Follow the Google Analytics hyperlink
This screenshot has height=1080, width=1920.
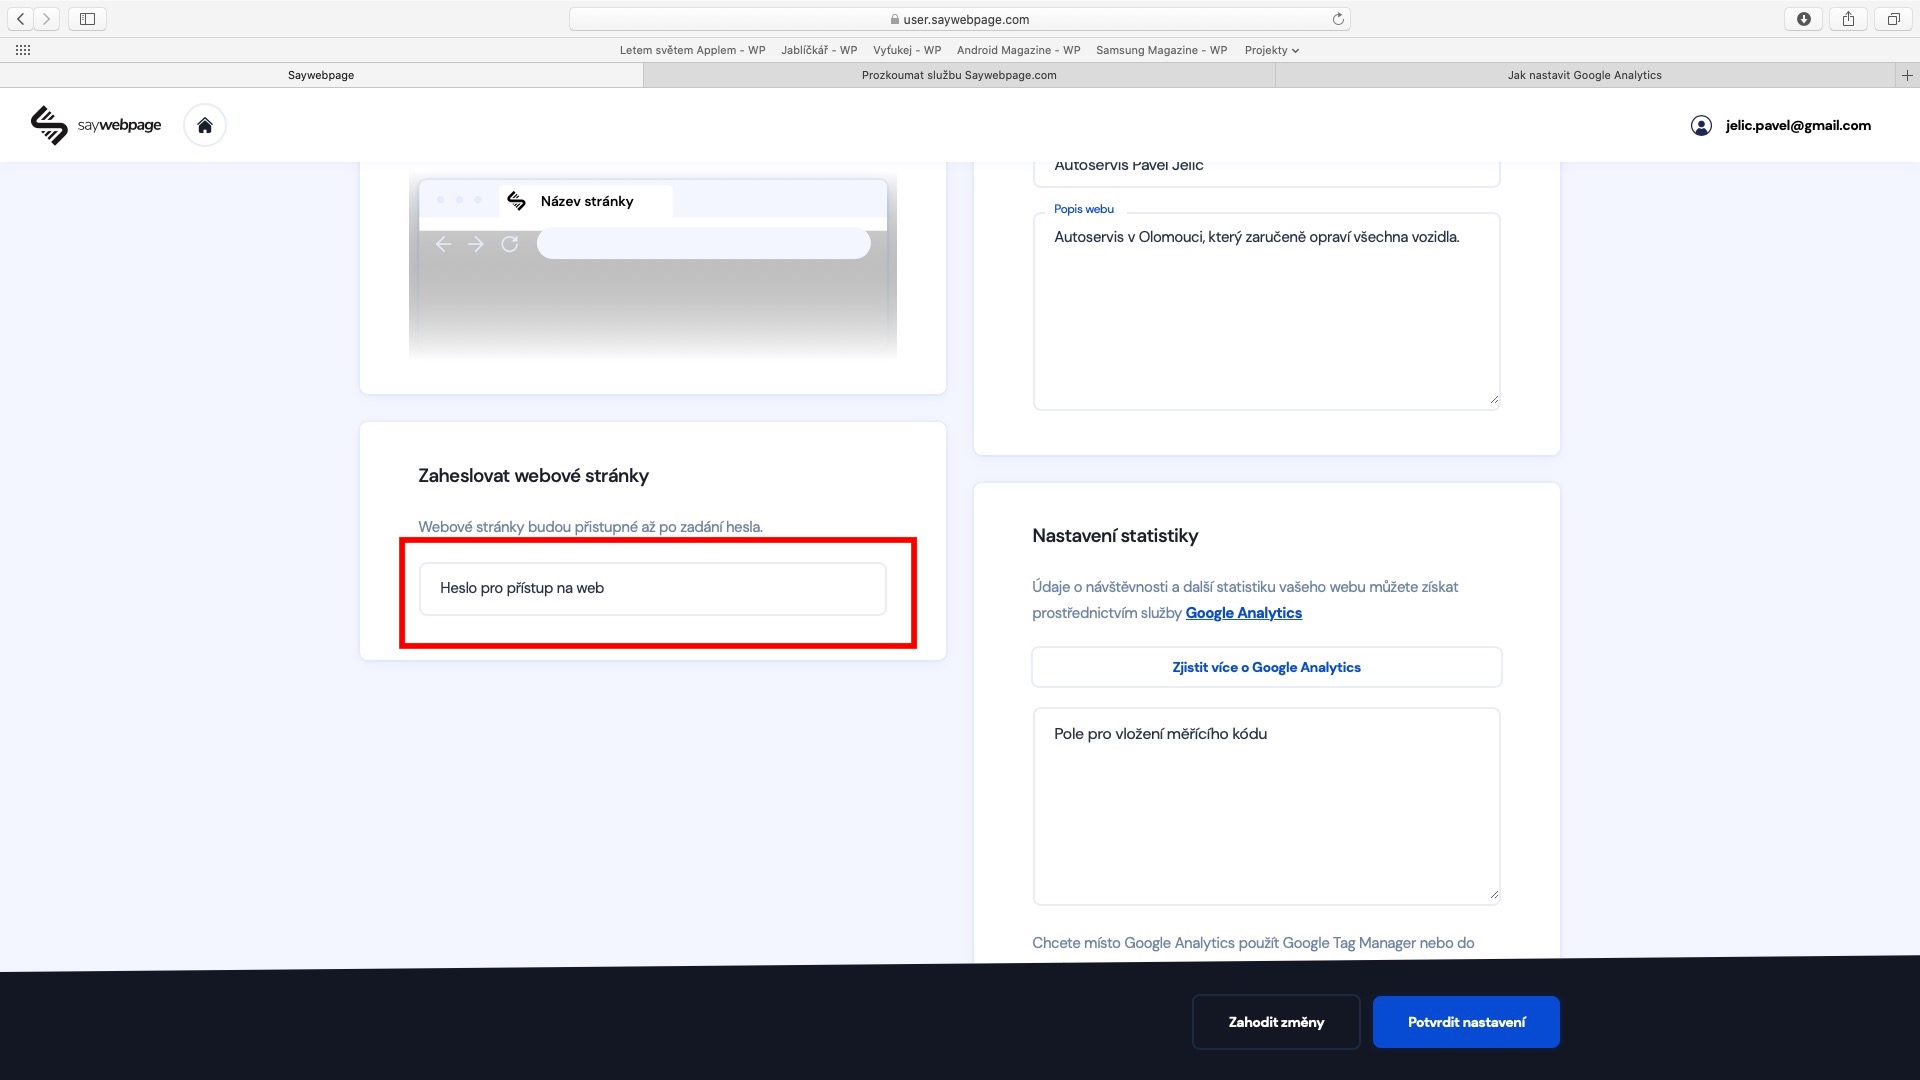click(1243, 613)
